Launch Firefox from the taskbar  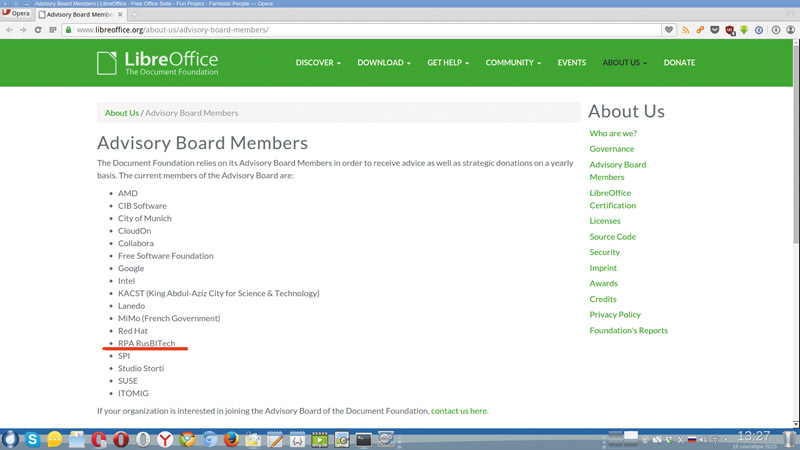231,439
